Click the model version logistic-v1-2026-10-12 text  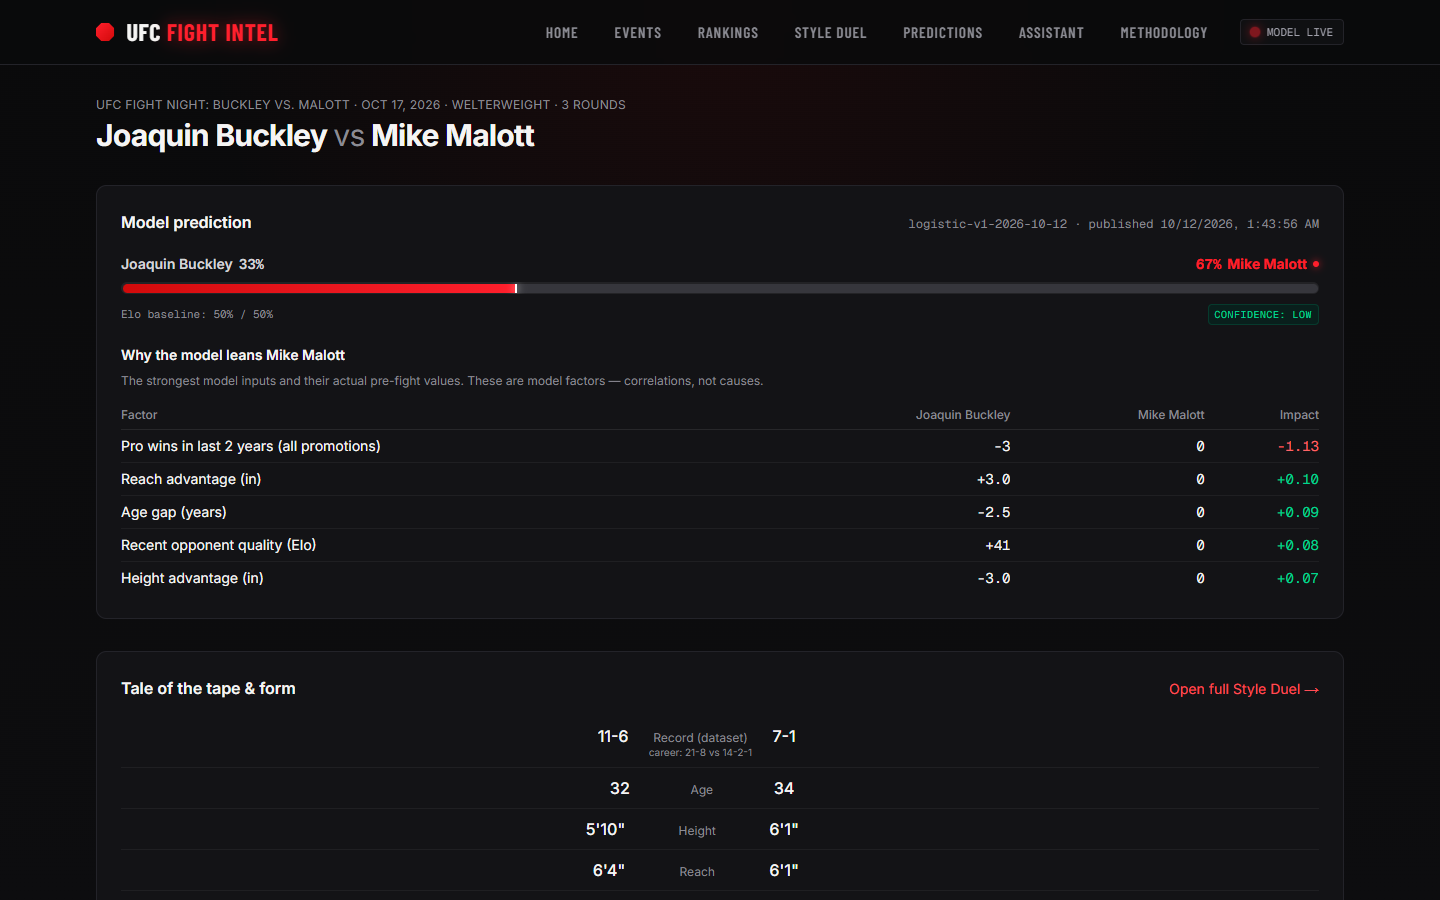tap(988, 224)
